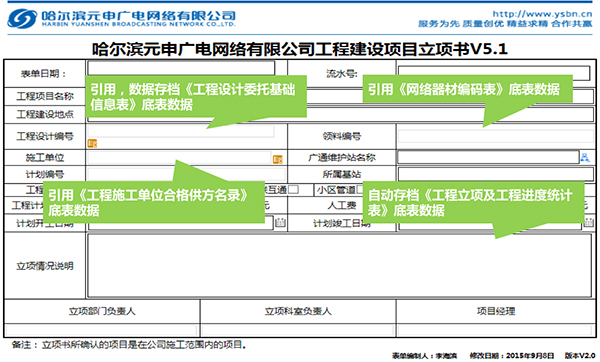Click the 所属基站 input field

pos(496,174)
